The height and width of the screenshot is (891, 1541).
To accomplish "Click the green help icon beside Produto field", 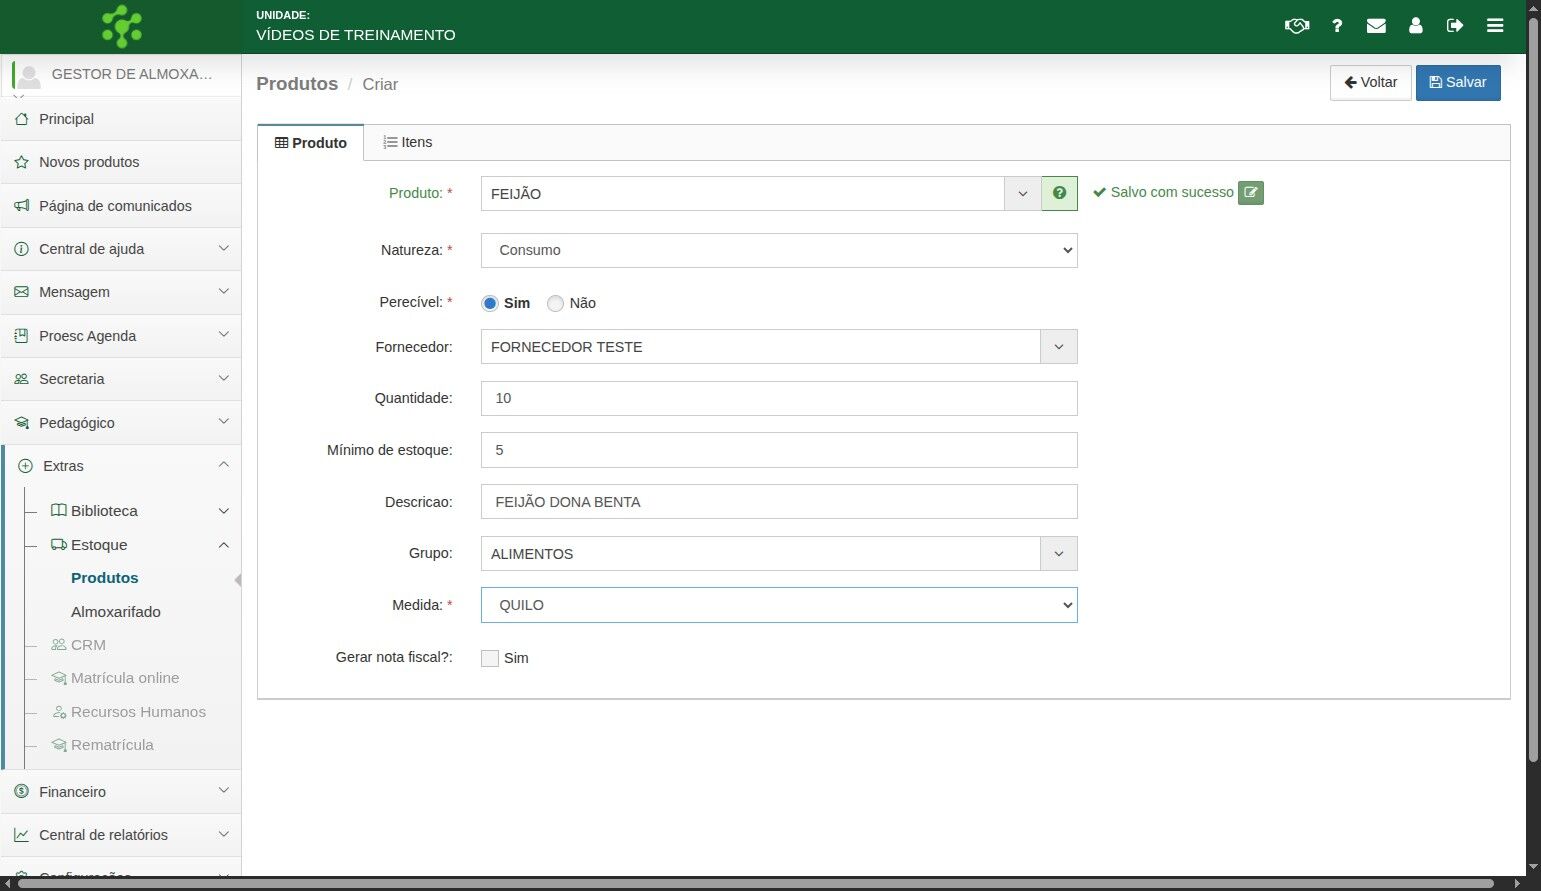I will point(1059,193).
